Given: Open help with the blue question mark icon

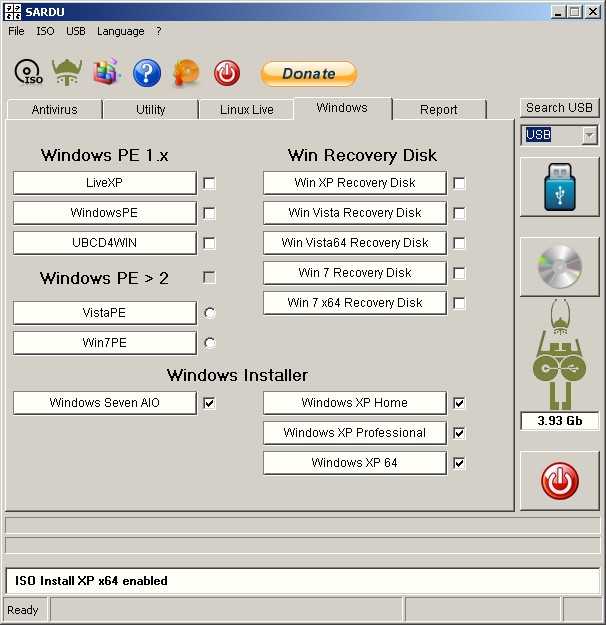Looking at the screenshot, I should pos(147,73).
